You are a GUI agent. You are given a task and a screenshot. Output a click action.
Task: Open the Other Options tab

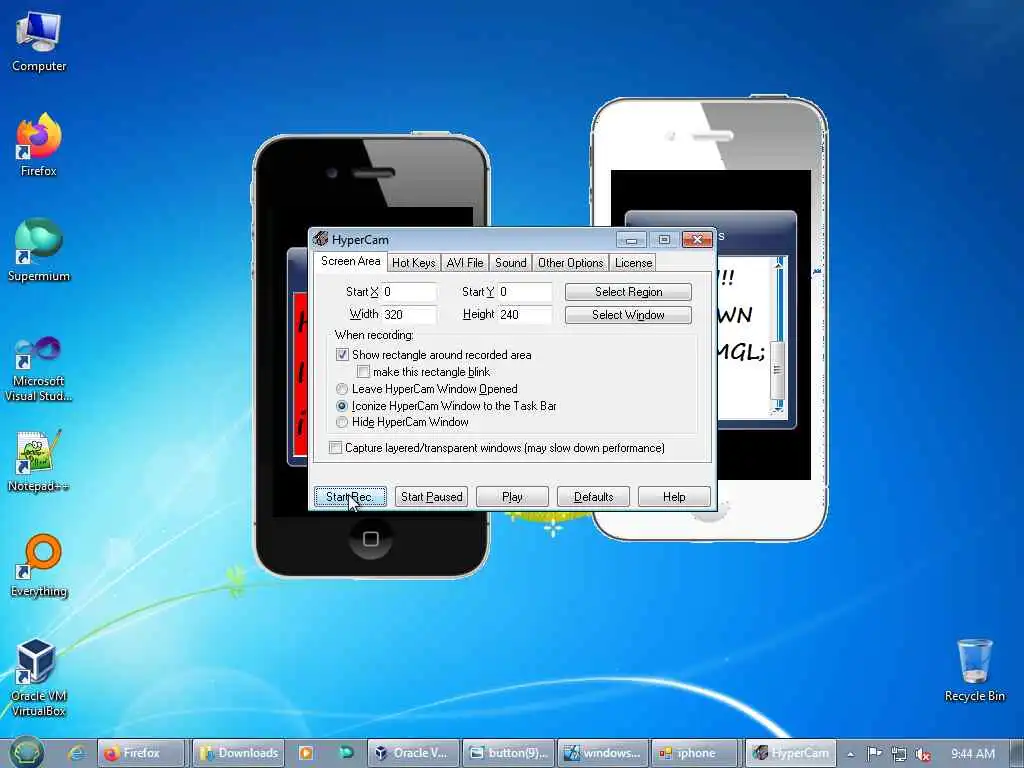click(570, 263)
